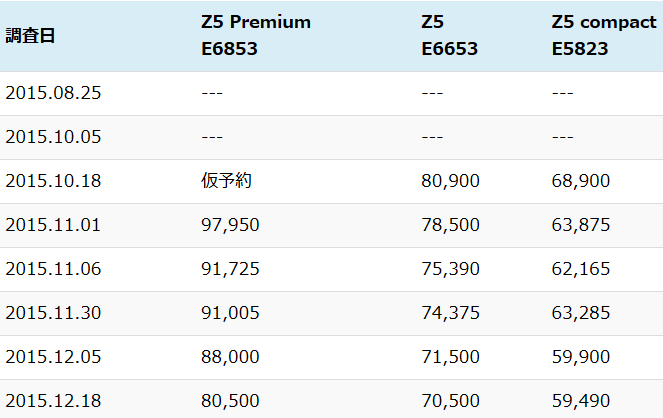The image size is (663, 418).
Task: Click the 75,390 price cell
Action: [450, 269]
